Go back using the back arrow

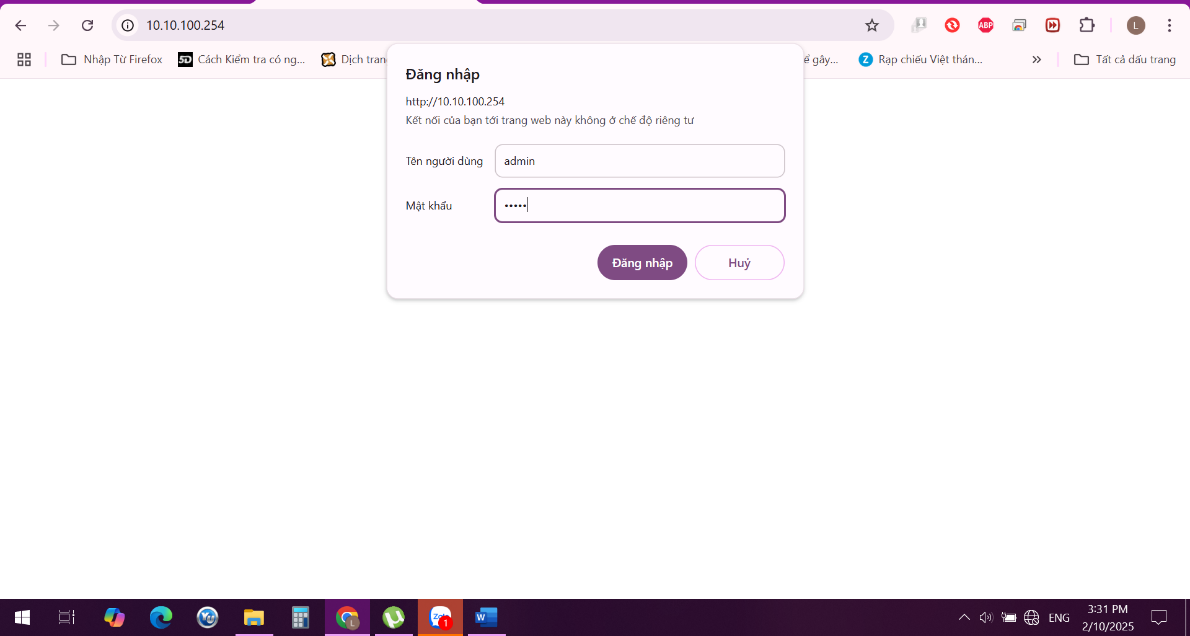coord(20,25)
